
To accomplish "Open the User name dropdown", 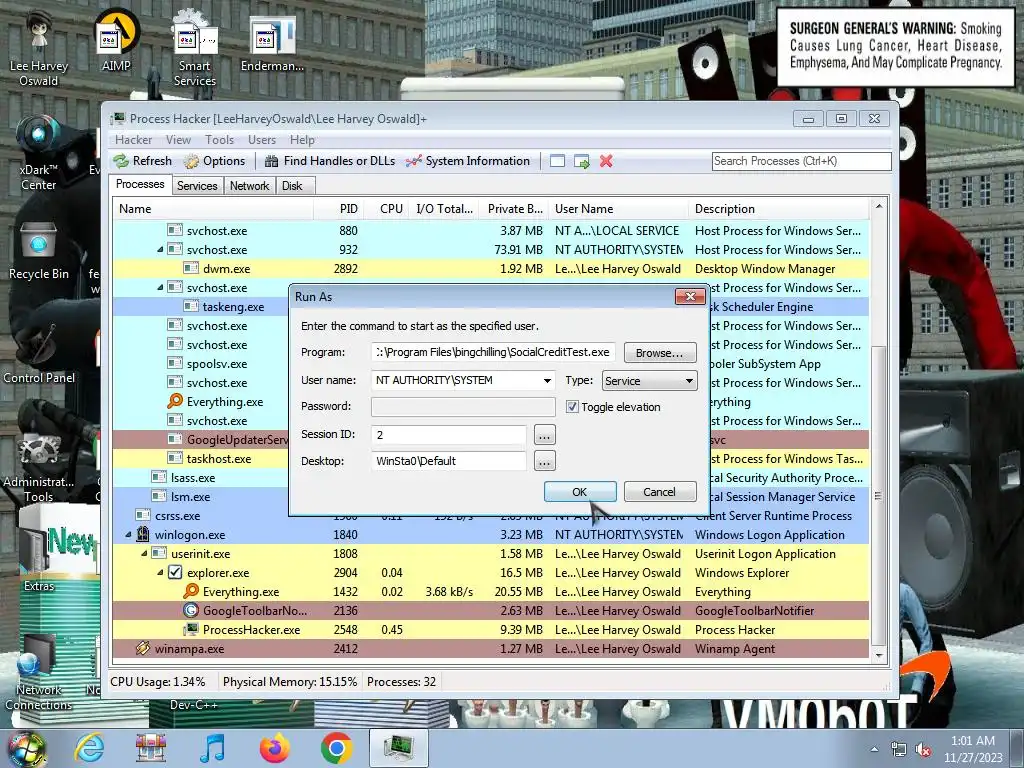I will pyautogui.click(x=547, y=381).
